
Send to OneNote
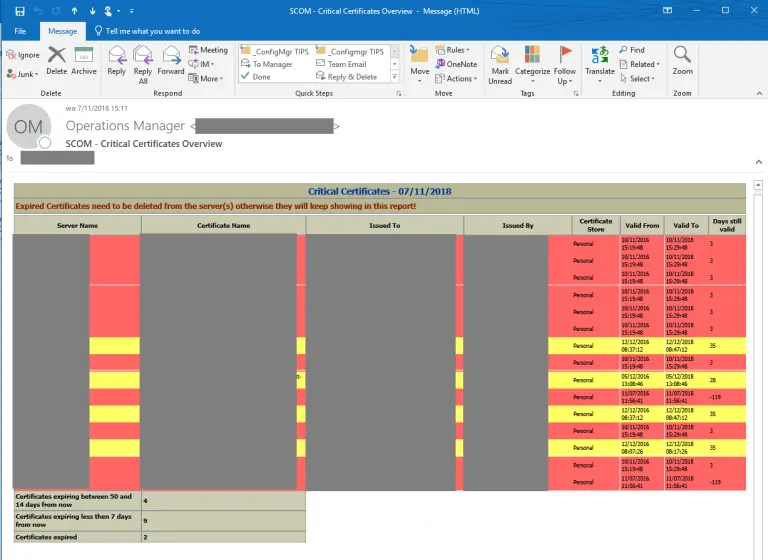pos(455,64)
